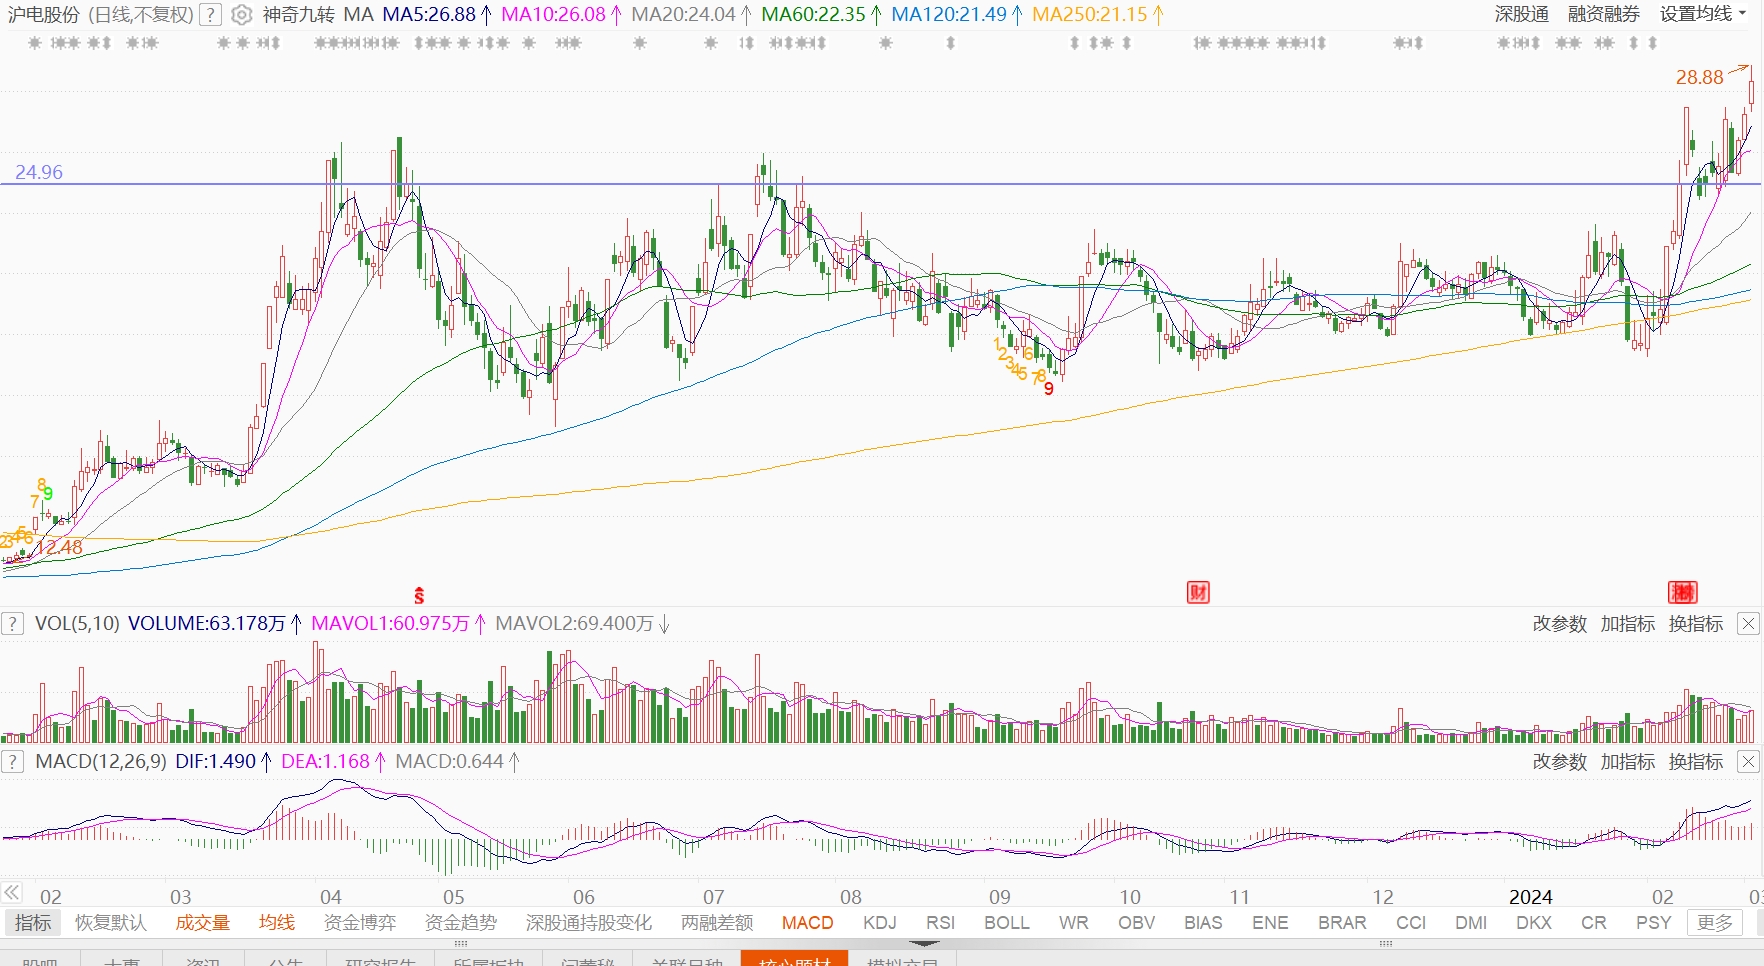
Task: Select the BOLL indicator tab
Action: [x=1007, y=923]
